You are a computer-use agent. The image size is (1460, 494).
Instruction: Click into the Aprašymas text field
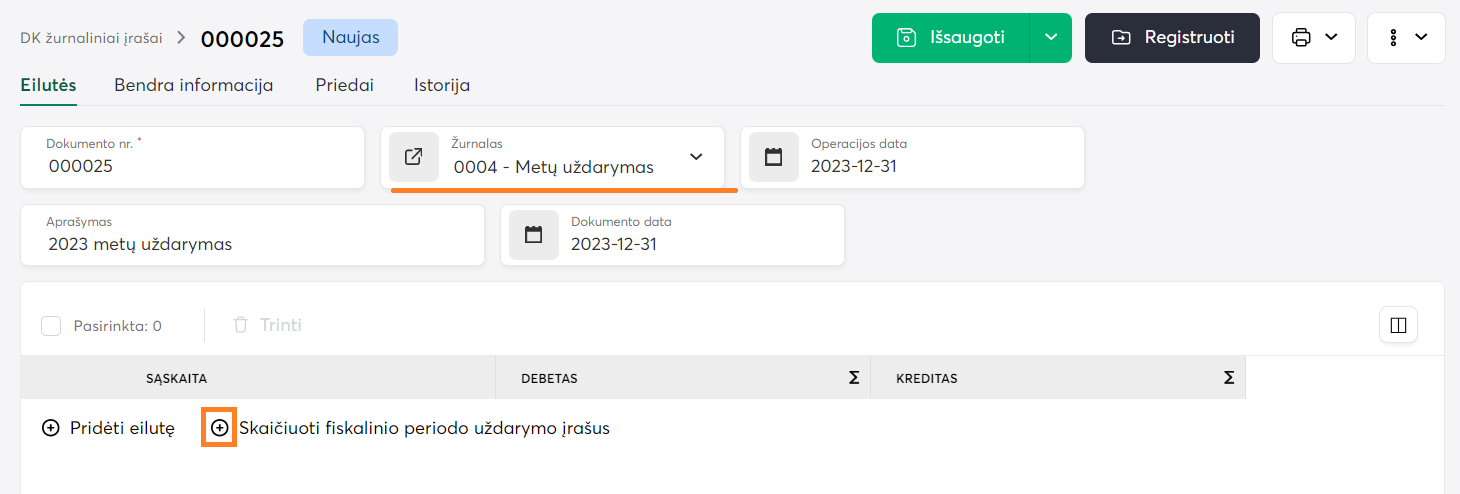coord(250,244)
